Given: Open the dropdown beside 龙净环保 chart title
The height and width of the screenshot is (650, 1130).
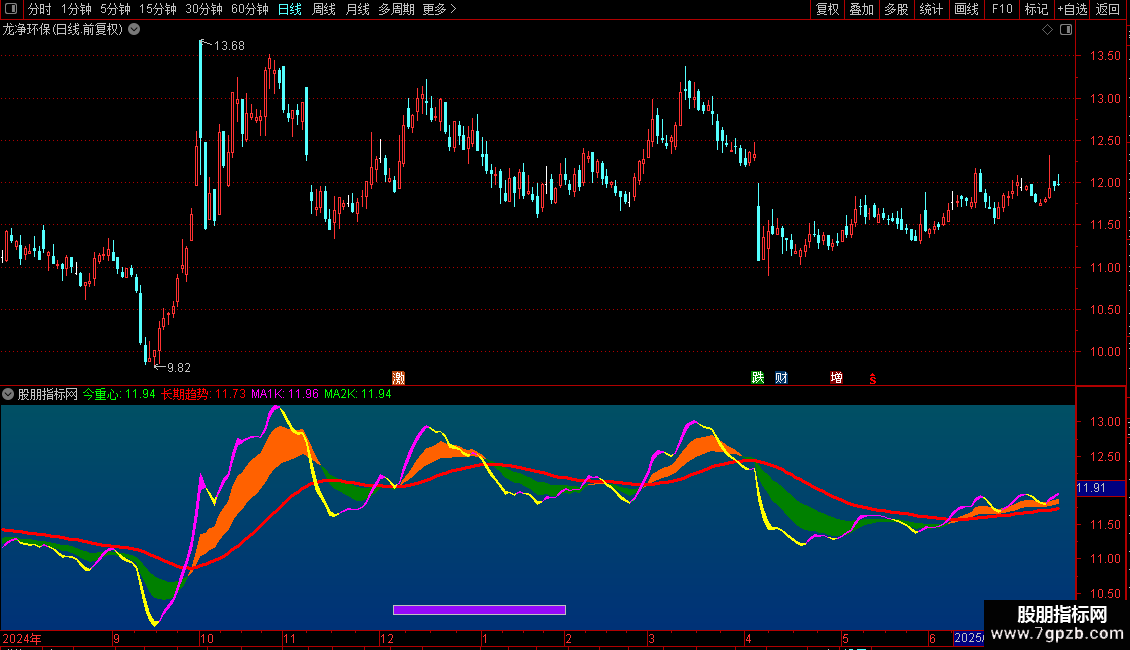Looking at the screenshot, I should pos(134,30).
